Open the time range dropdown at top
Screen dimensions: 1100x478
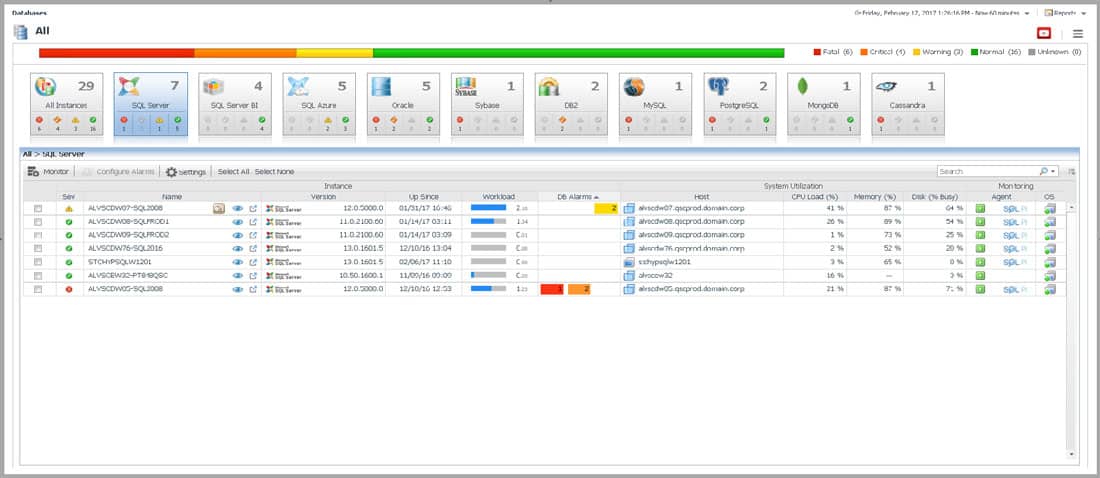point(1026,13)
